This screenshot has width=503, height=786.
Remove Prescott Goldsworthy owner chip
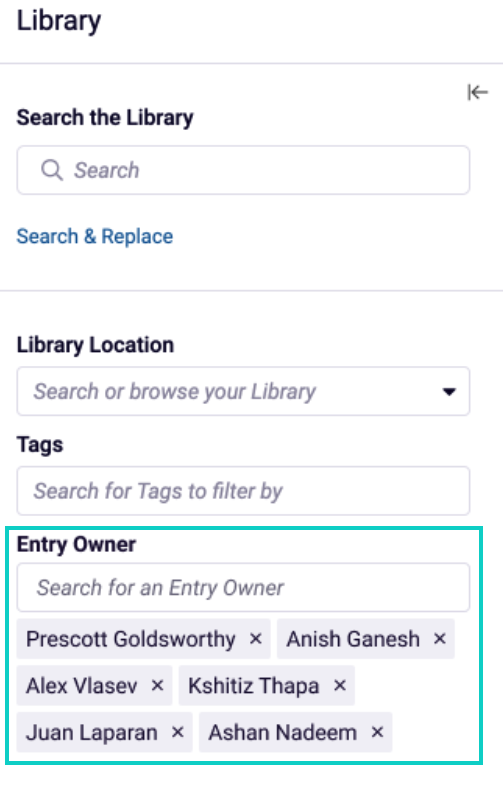pos(256,639)
